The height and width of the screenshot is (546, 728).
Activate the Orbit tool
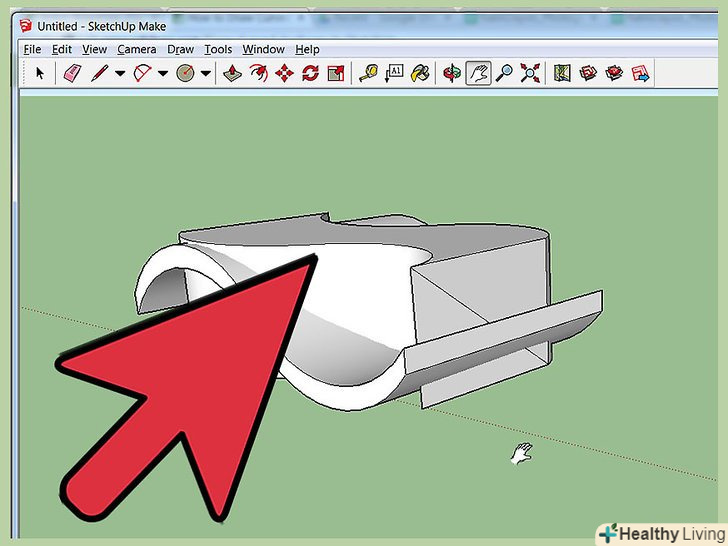coord(453,73)
